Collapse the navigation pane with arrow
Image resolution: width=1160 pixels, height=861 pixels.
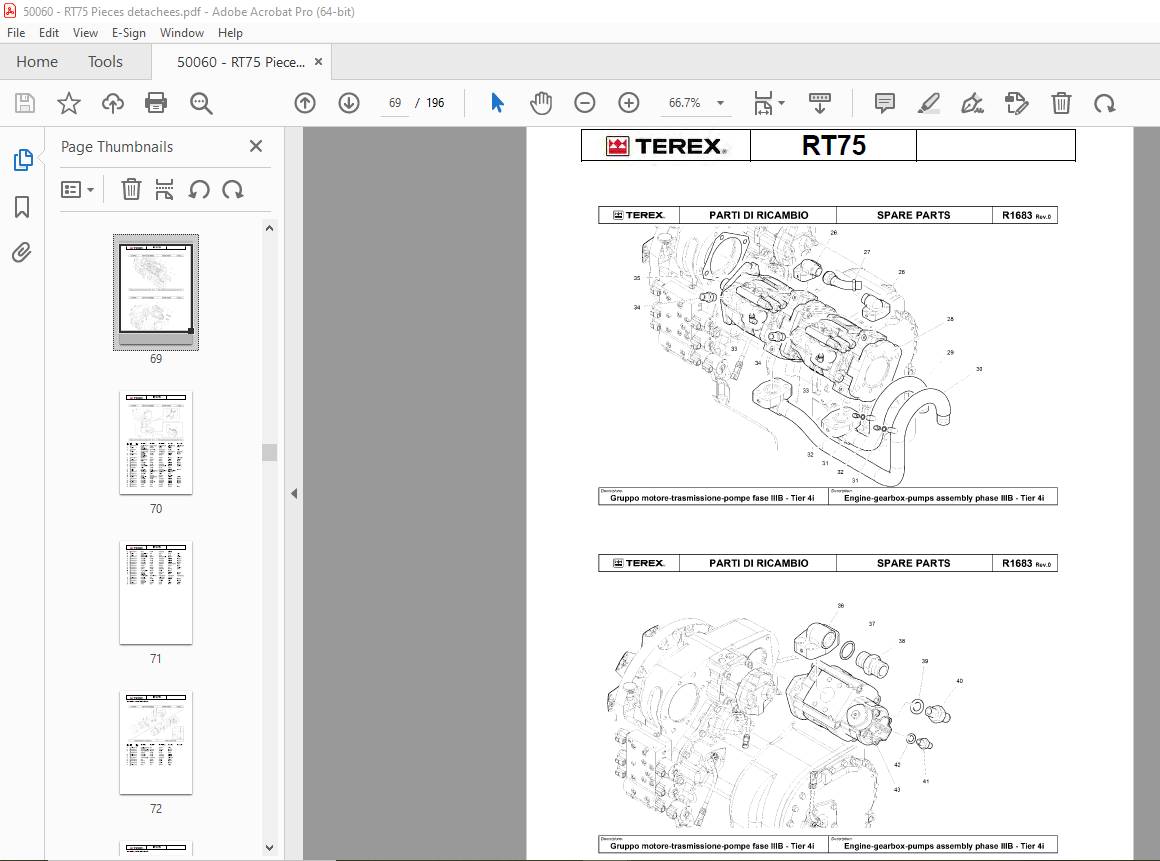pyautogui.click(x=294, y=493)
